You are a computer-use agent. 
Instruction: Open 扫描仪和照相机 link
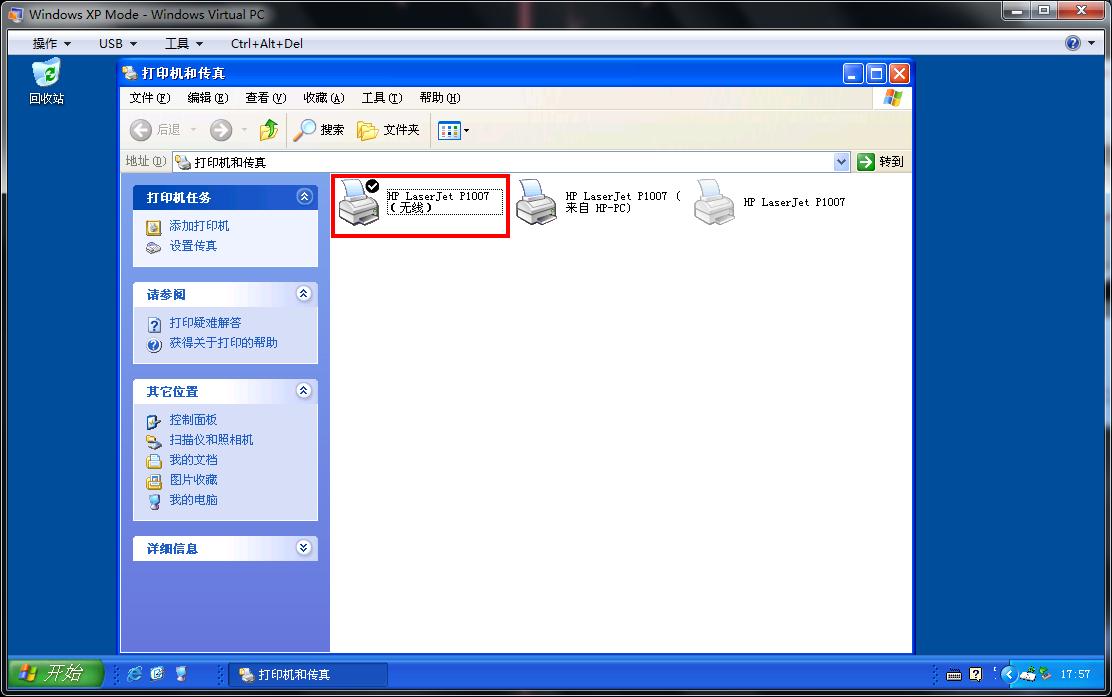click(211, 440)
